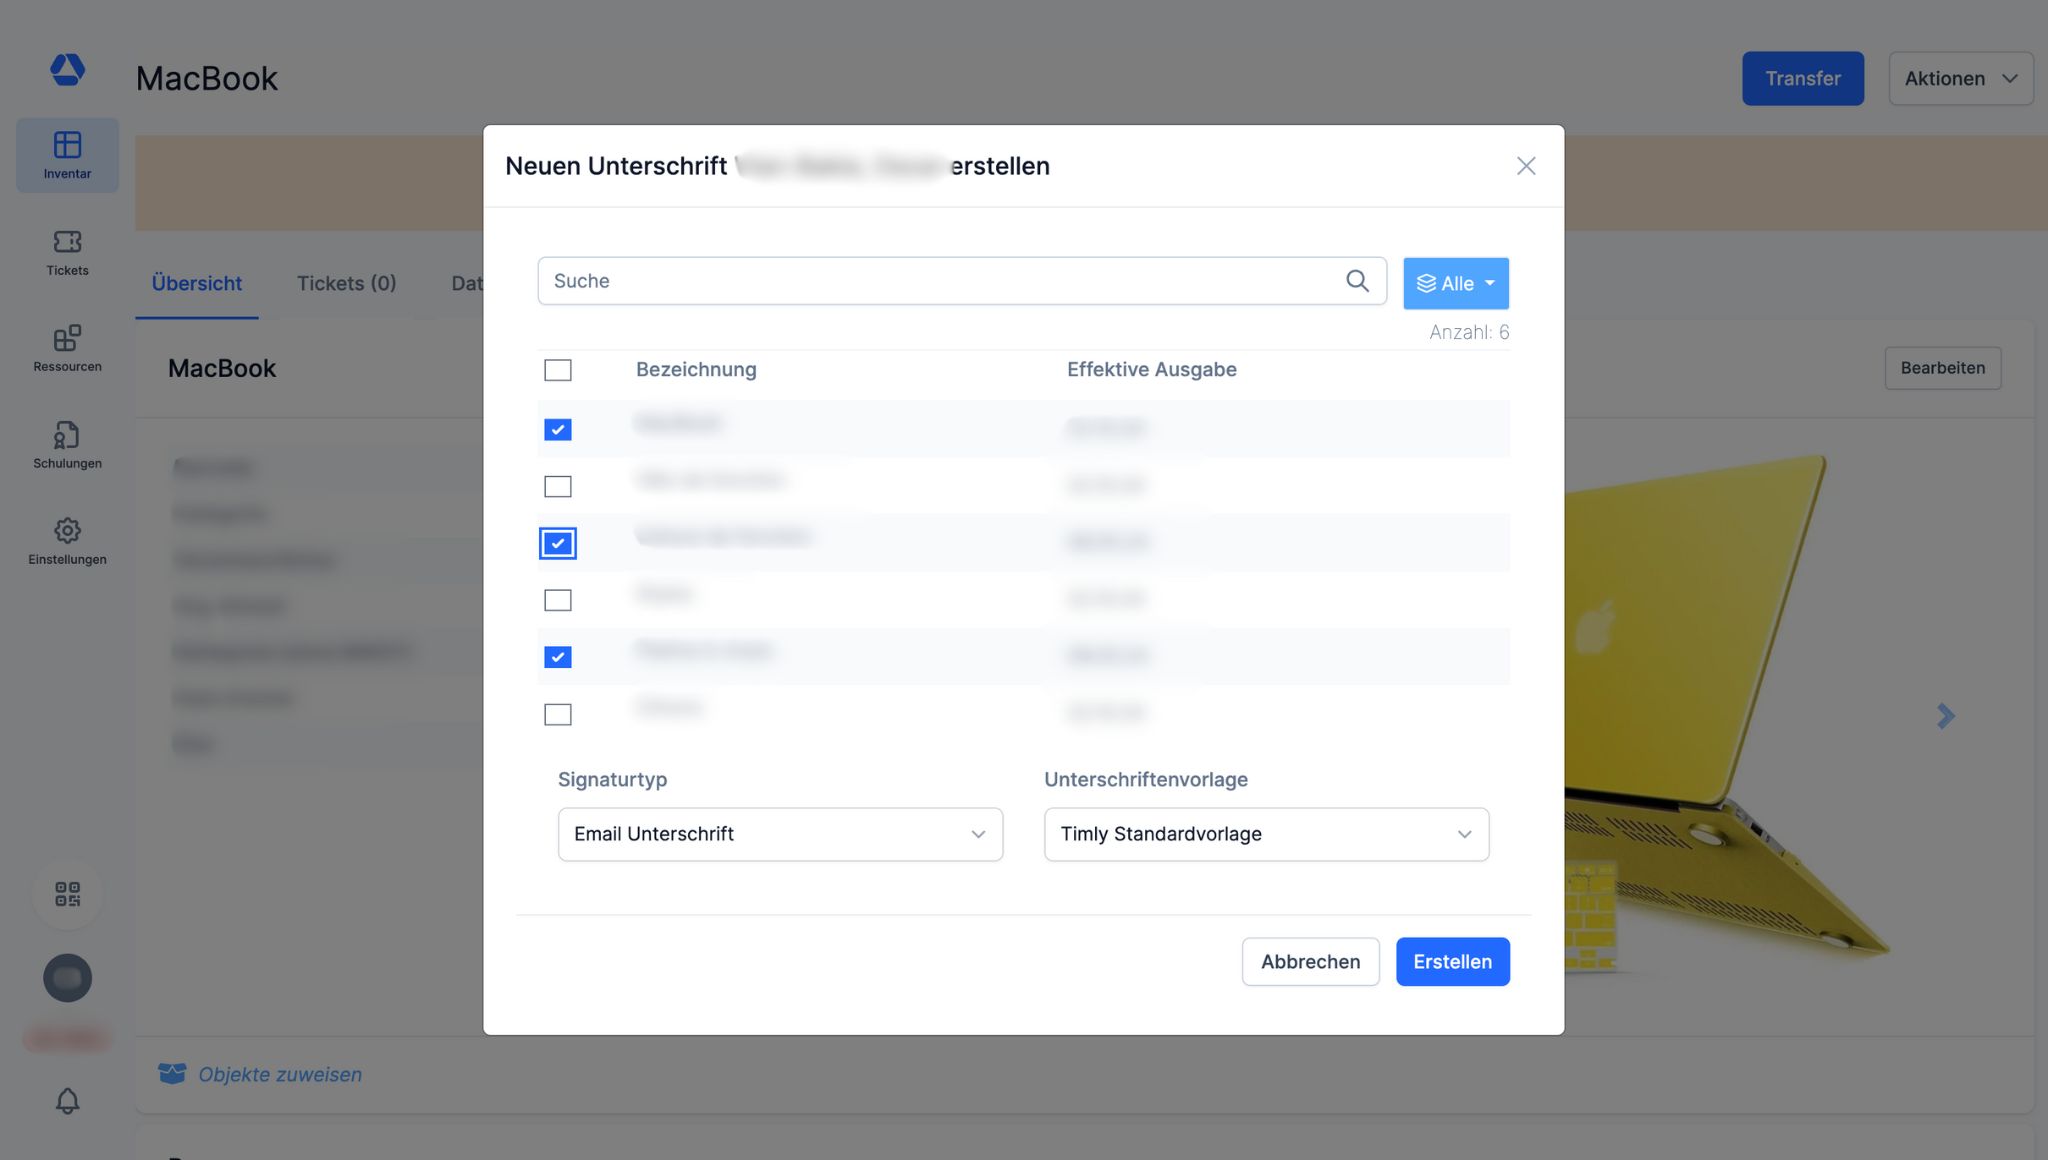Check the sixth row checkbox
This screenshot has width=2048, height=1160.
pos(558,714)
